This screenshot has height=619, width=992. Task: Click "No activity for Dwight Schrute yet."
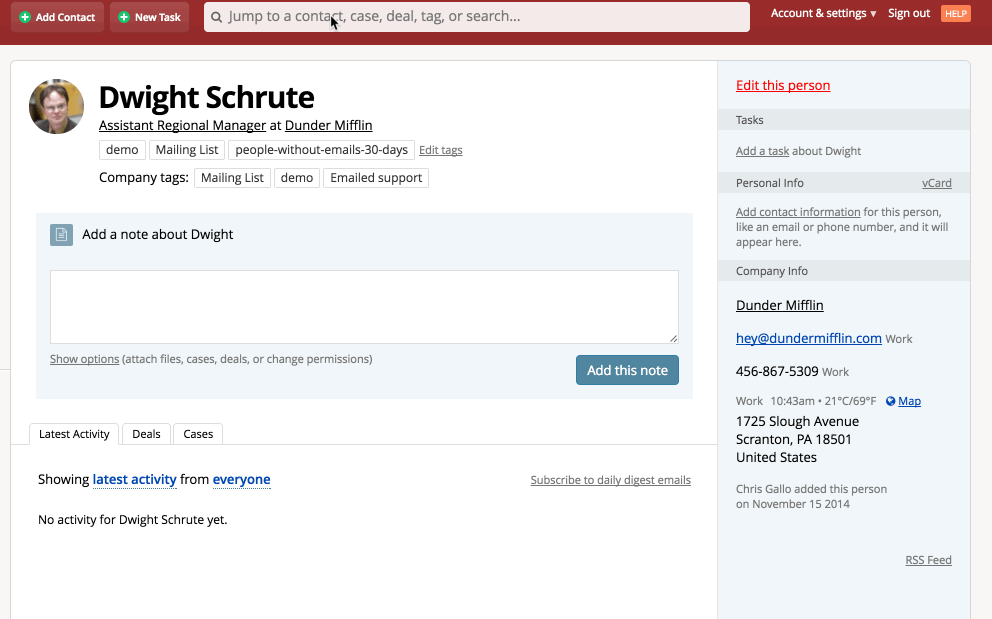[132, 520]
